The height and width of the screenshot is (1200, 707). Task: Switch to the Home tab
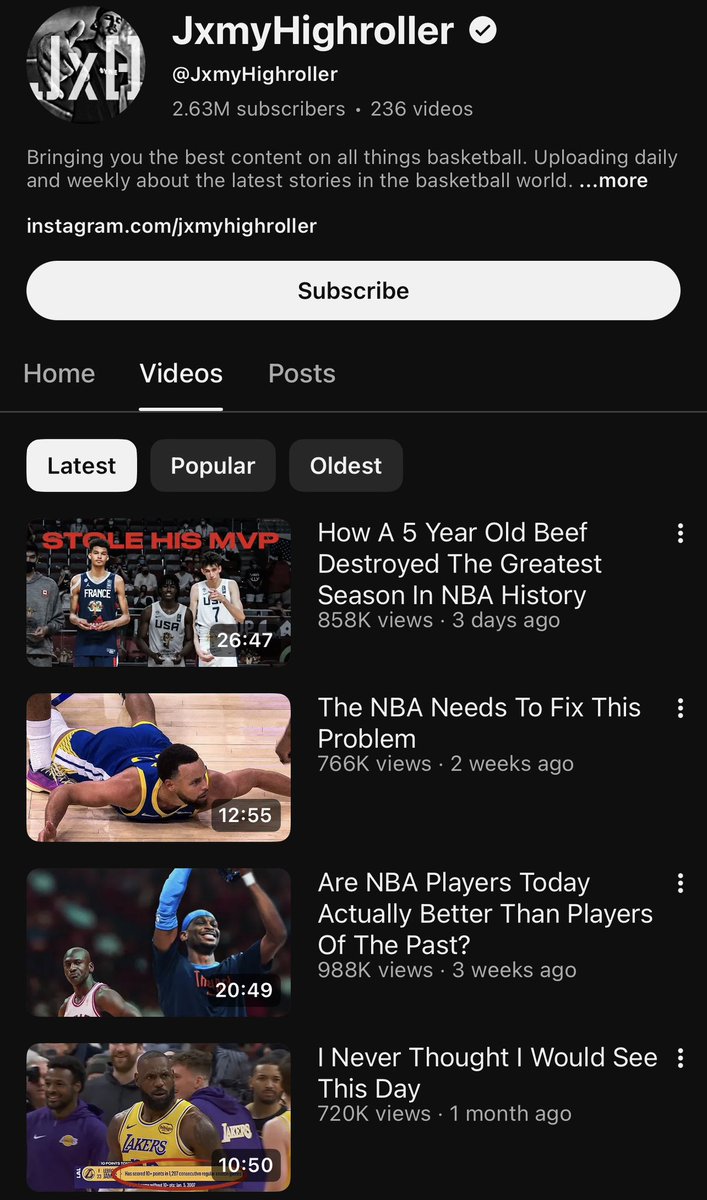coord(59,374)
